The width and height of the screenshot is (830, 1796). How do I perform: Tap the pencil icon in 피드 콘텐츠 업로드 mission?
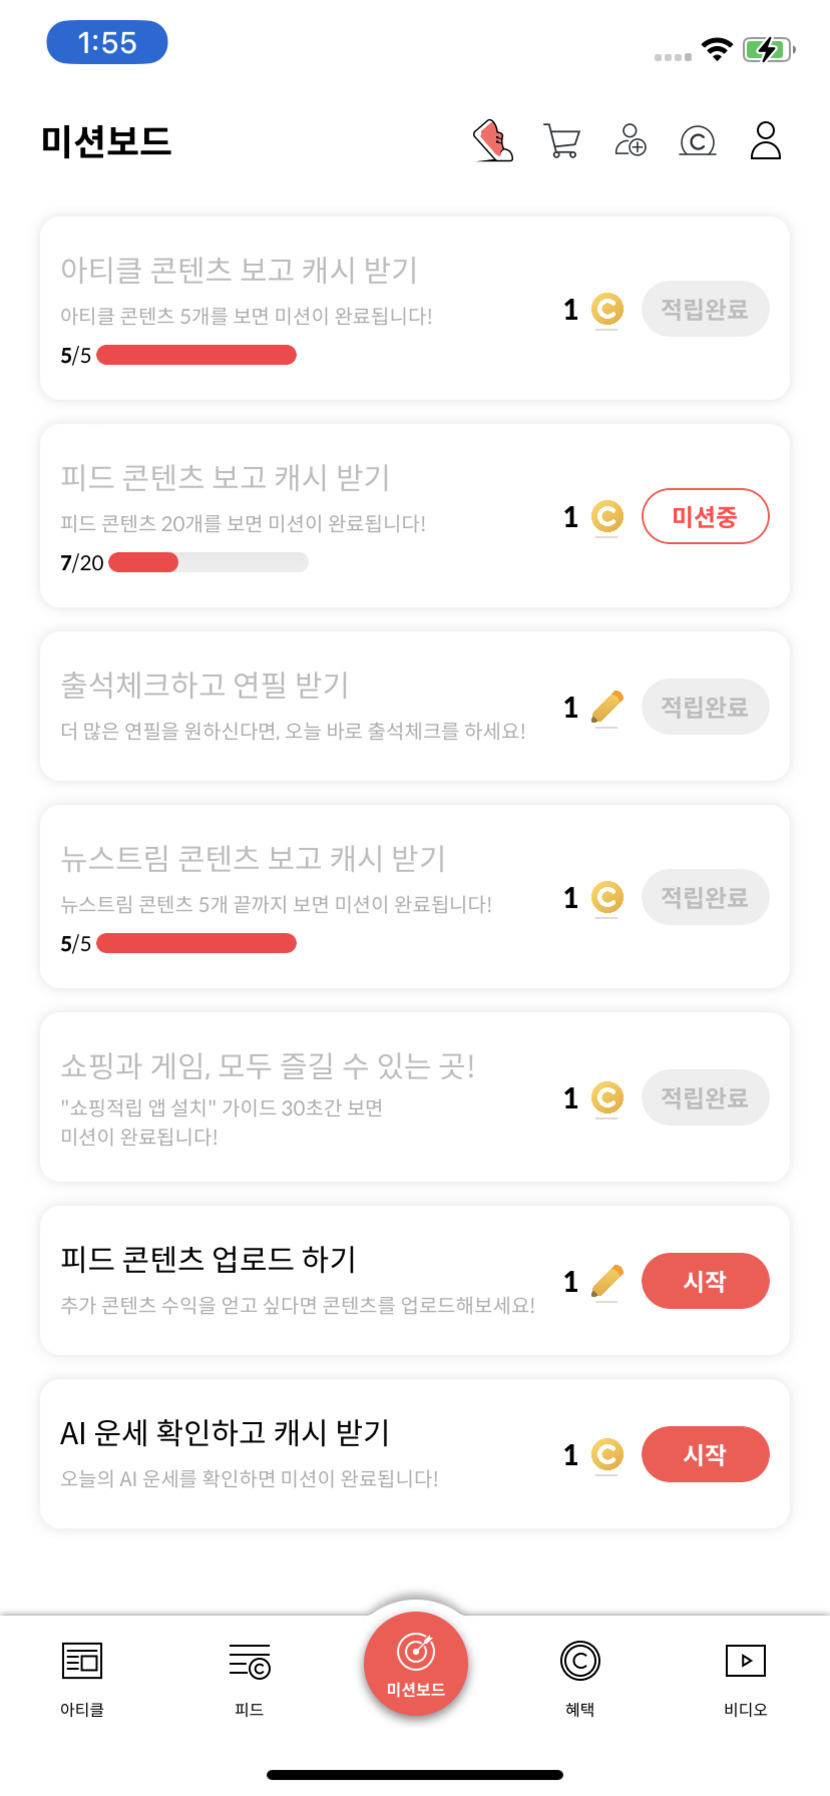(x=607, y=1281)
